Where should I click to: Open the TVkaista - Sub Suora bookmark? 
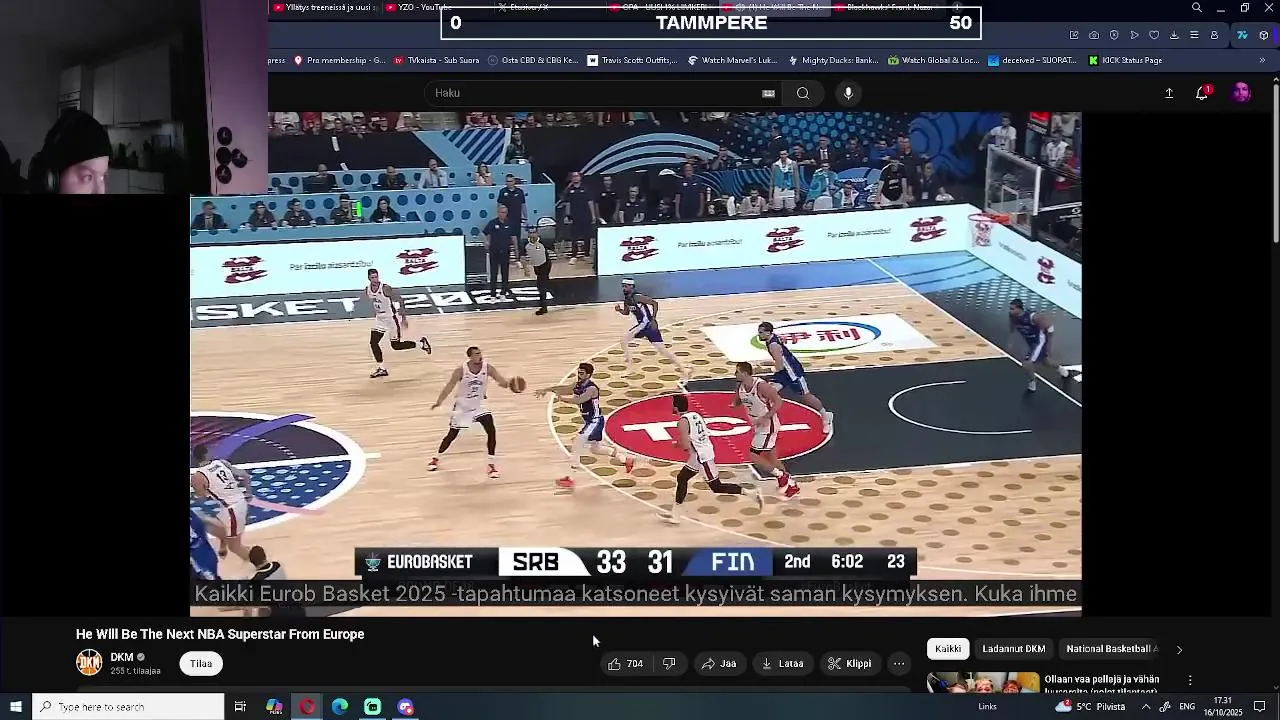(x=436, y=60)
